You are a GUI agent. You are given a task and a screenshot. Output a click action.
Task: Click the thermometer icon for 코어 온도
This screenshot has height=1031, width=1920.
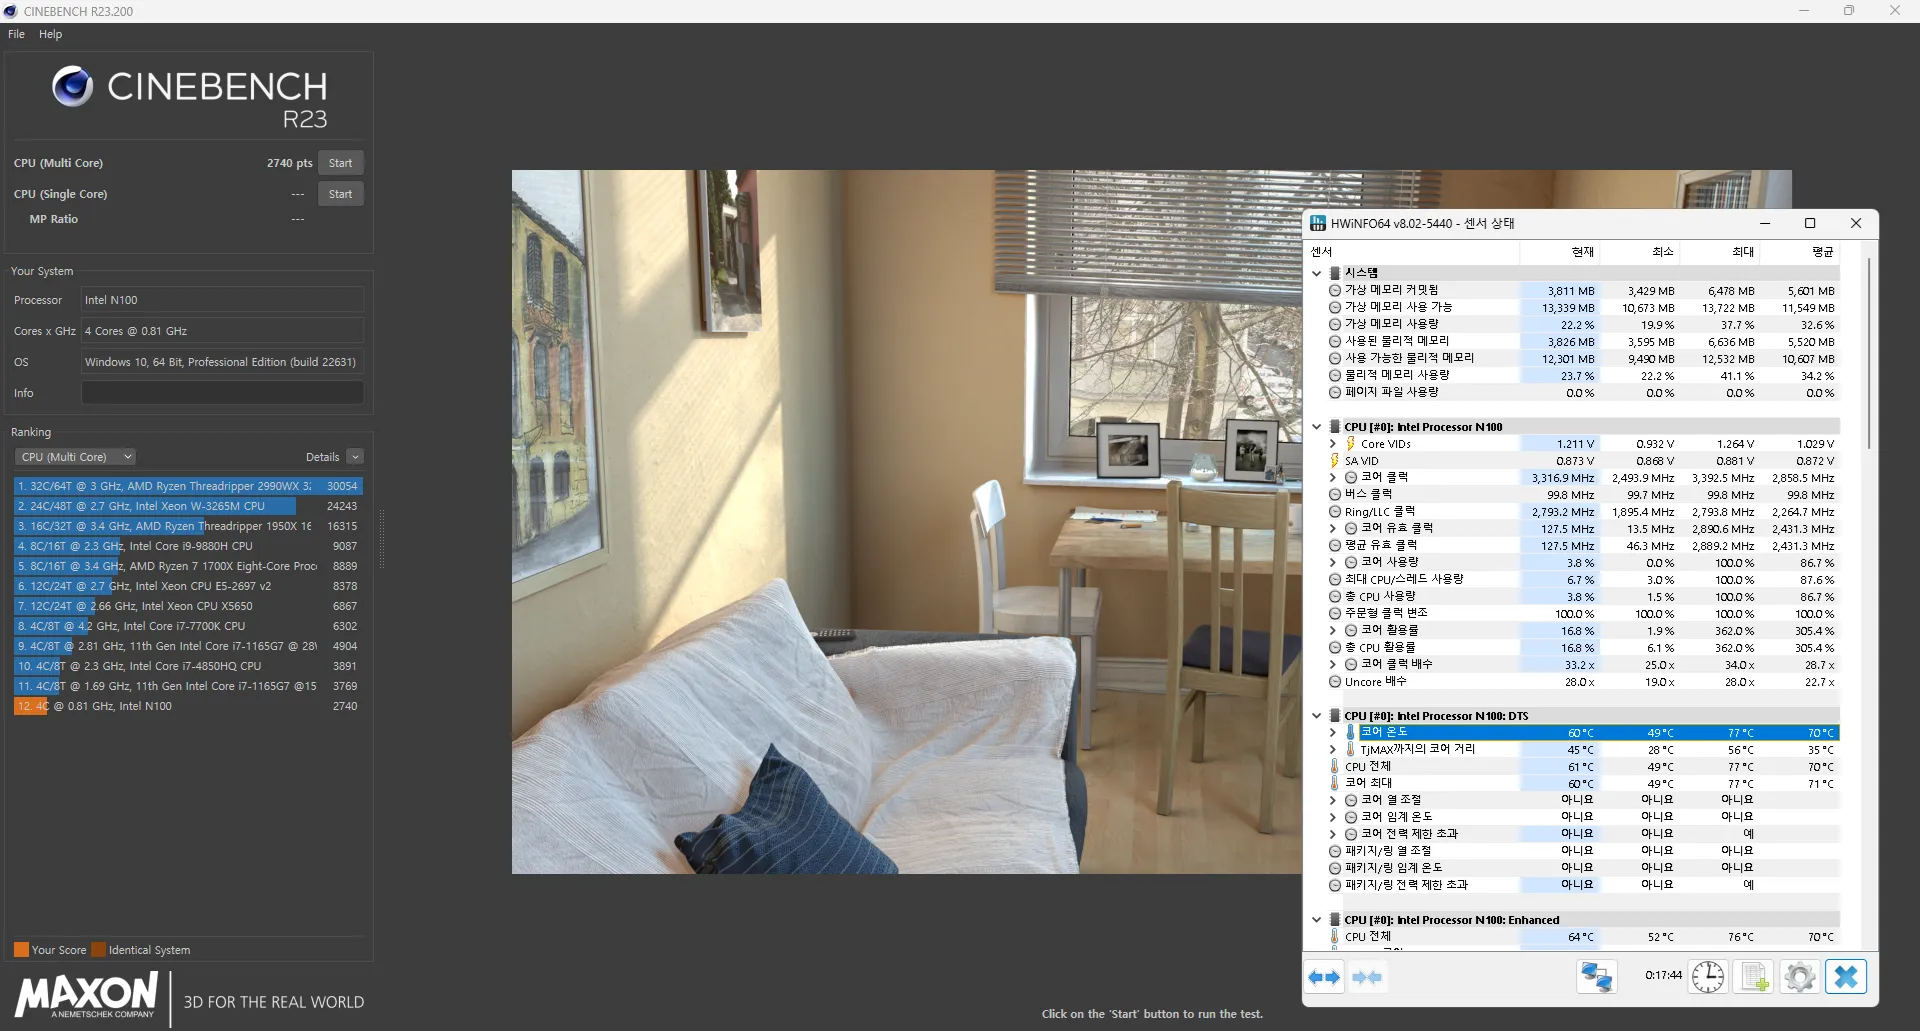1350,733
